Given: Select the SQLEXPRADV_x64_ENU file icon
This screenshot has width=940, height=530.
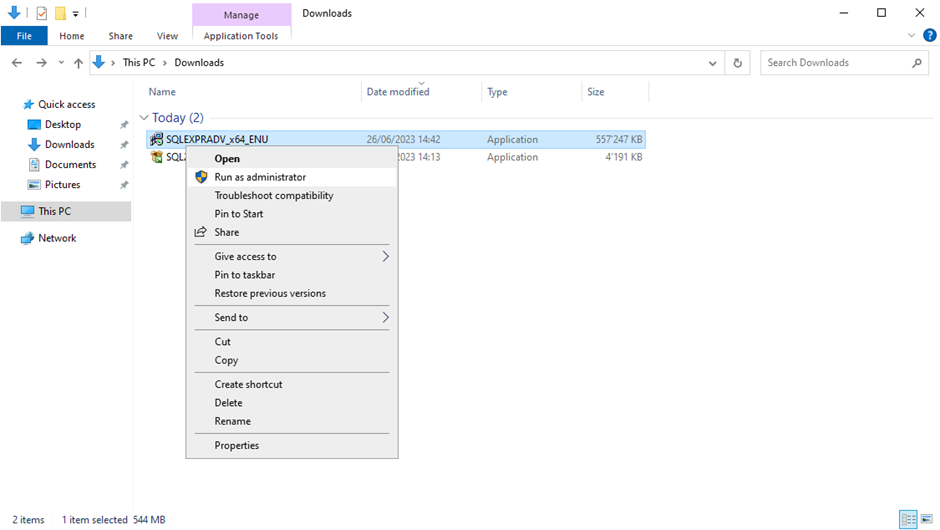Looking at the screenshot, I should coord(156,139).
